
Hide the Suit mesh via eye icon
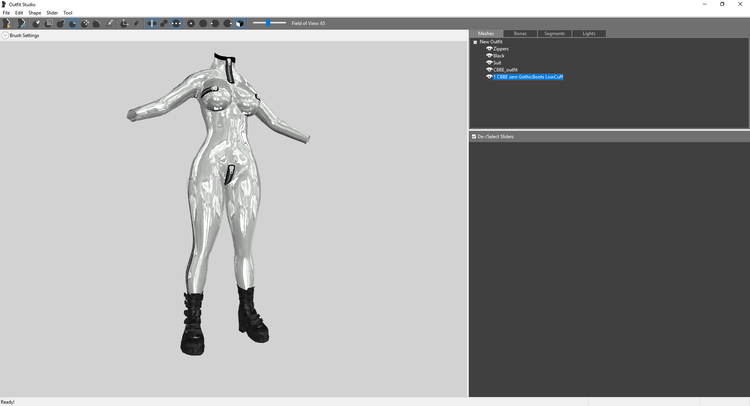[x=489, y=63]
